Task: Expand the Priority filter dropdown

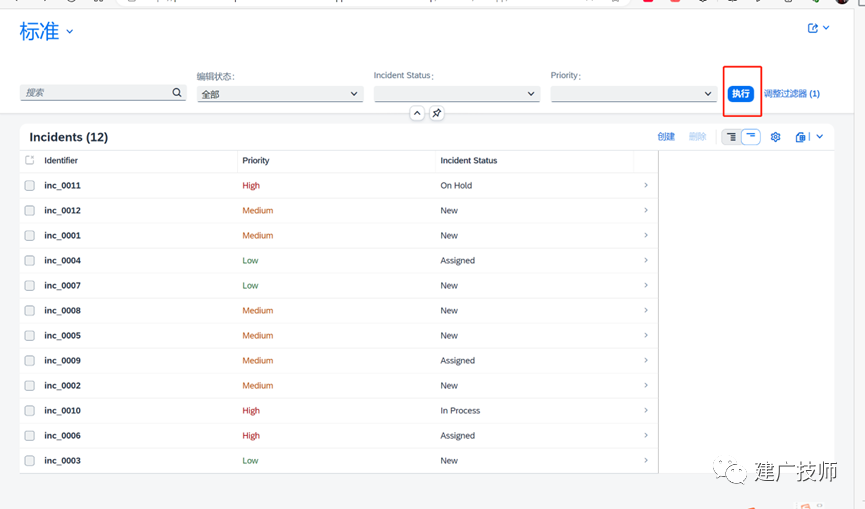Action: pyautogui.click(x=708, y=94)
